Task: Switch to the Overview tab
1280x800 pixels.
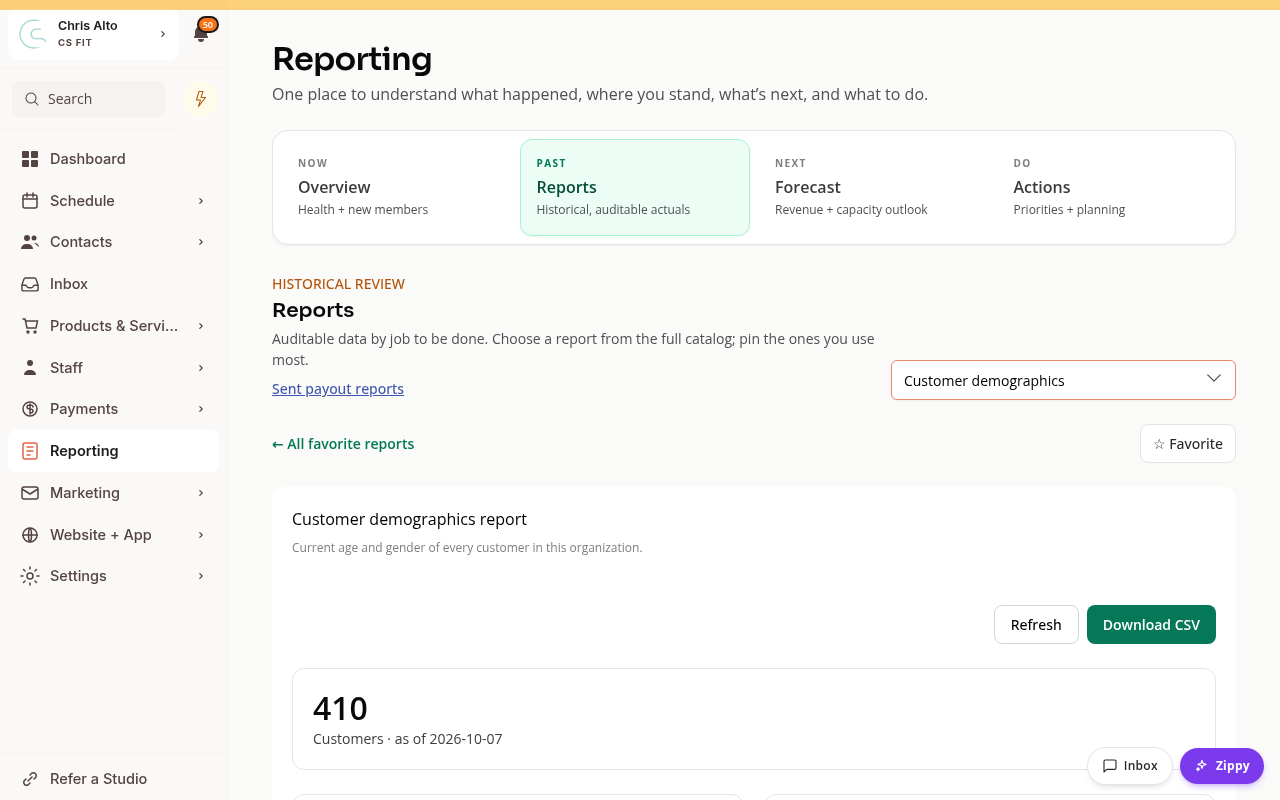Action: pyautogui.click(x=396, y=187)
